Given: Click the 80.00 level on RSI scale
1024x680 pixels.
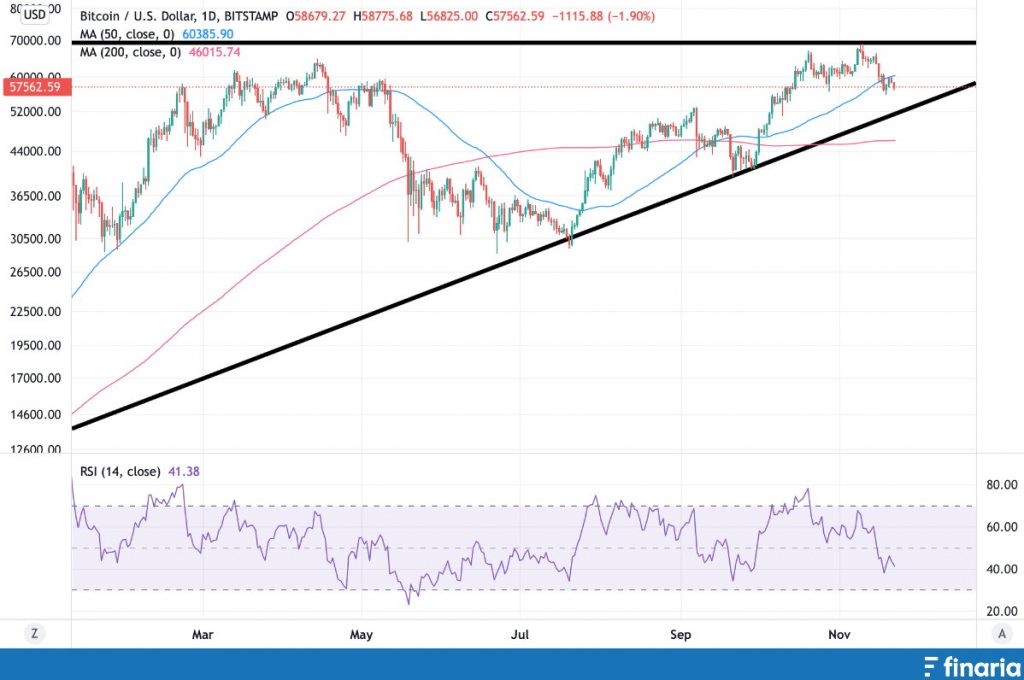Looking at the screenshot, I should point(1000,485).
